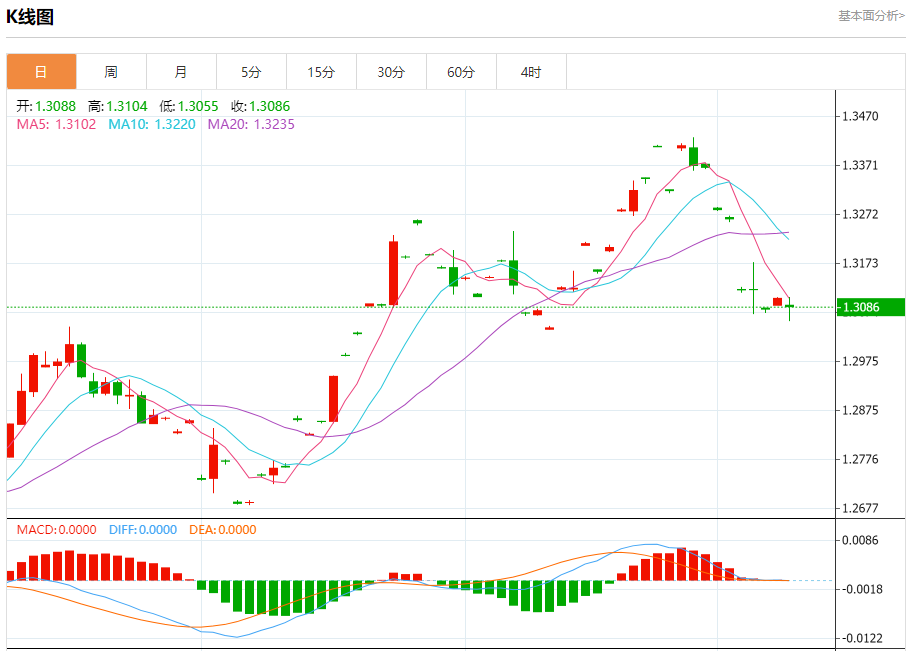Viewport: 910px width, 651px height.
Task: Click the MA10: 1.3220 indicator label
Action: click(x=152, y=124)
